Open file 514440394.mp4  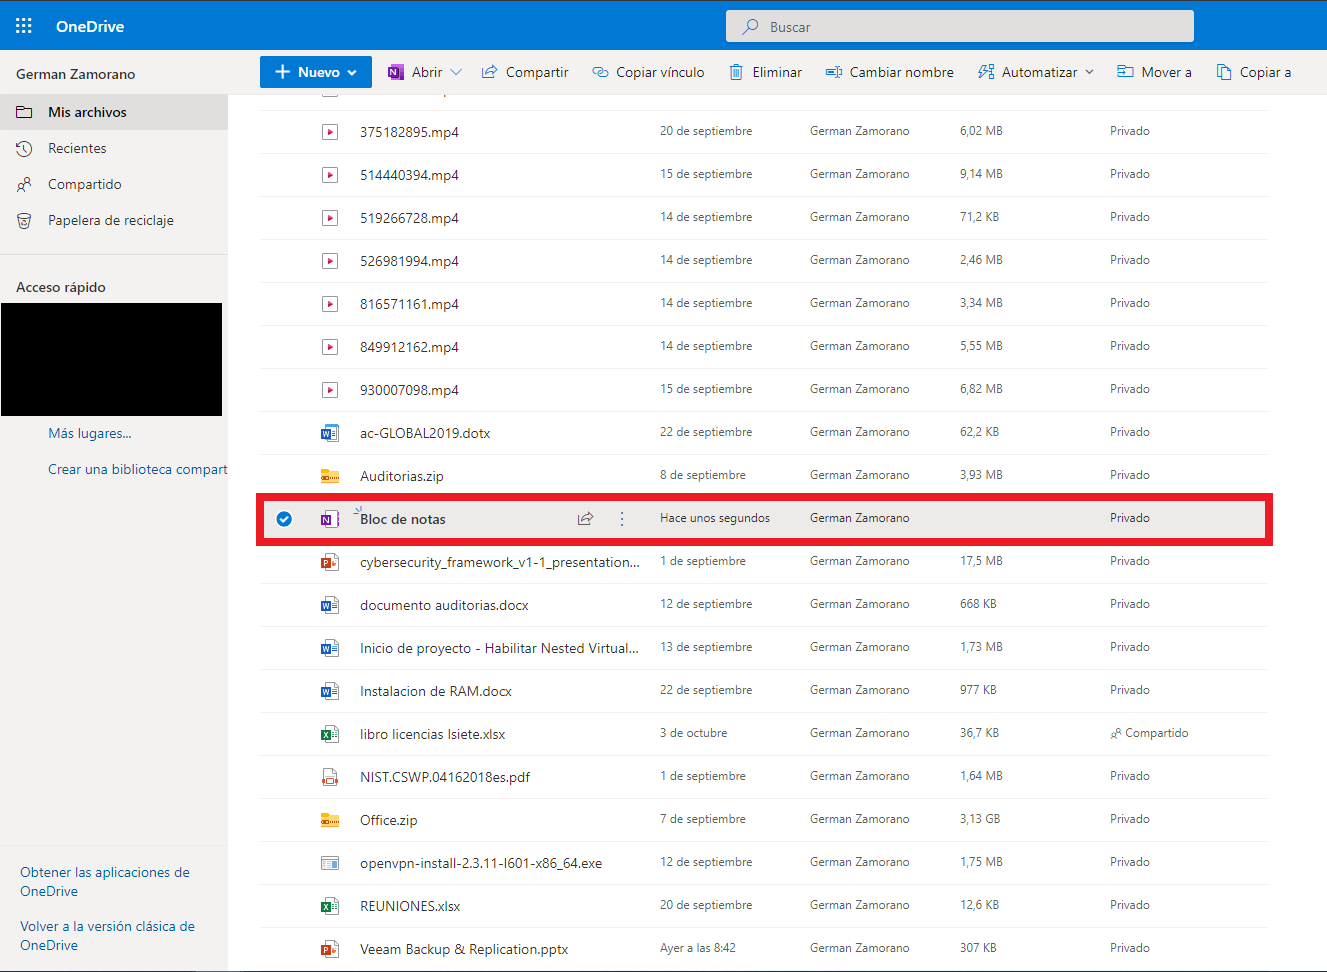[x=409, y=175]
